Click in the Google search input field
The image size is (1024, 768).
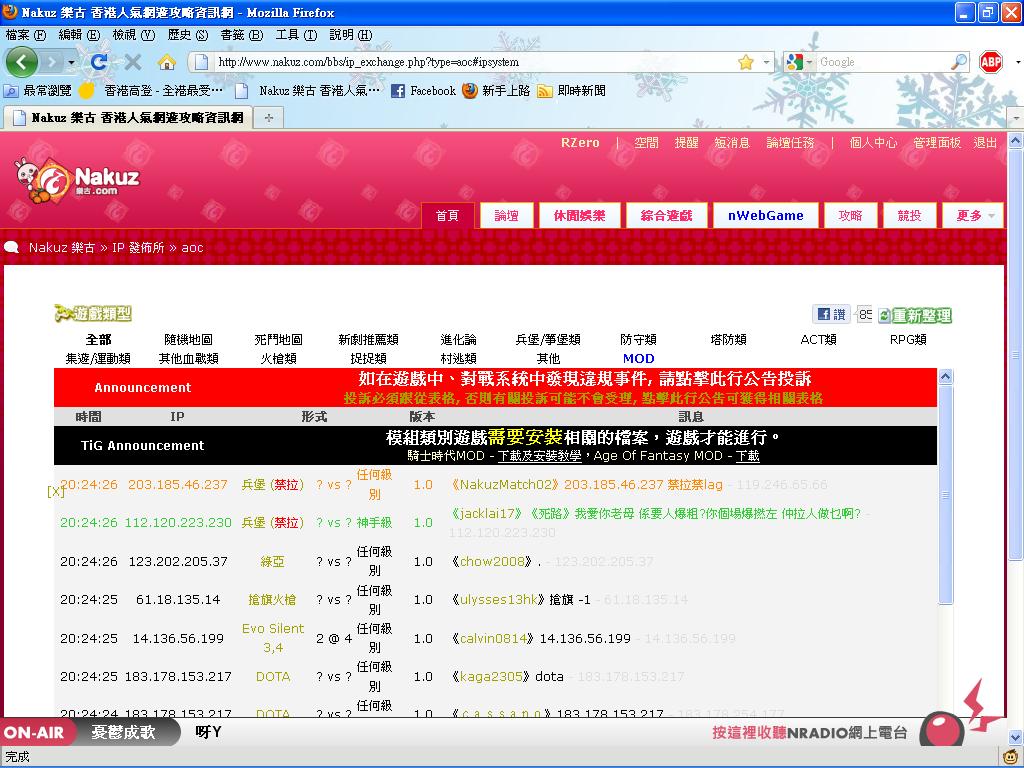(x=882, y=62)
